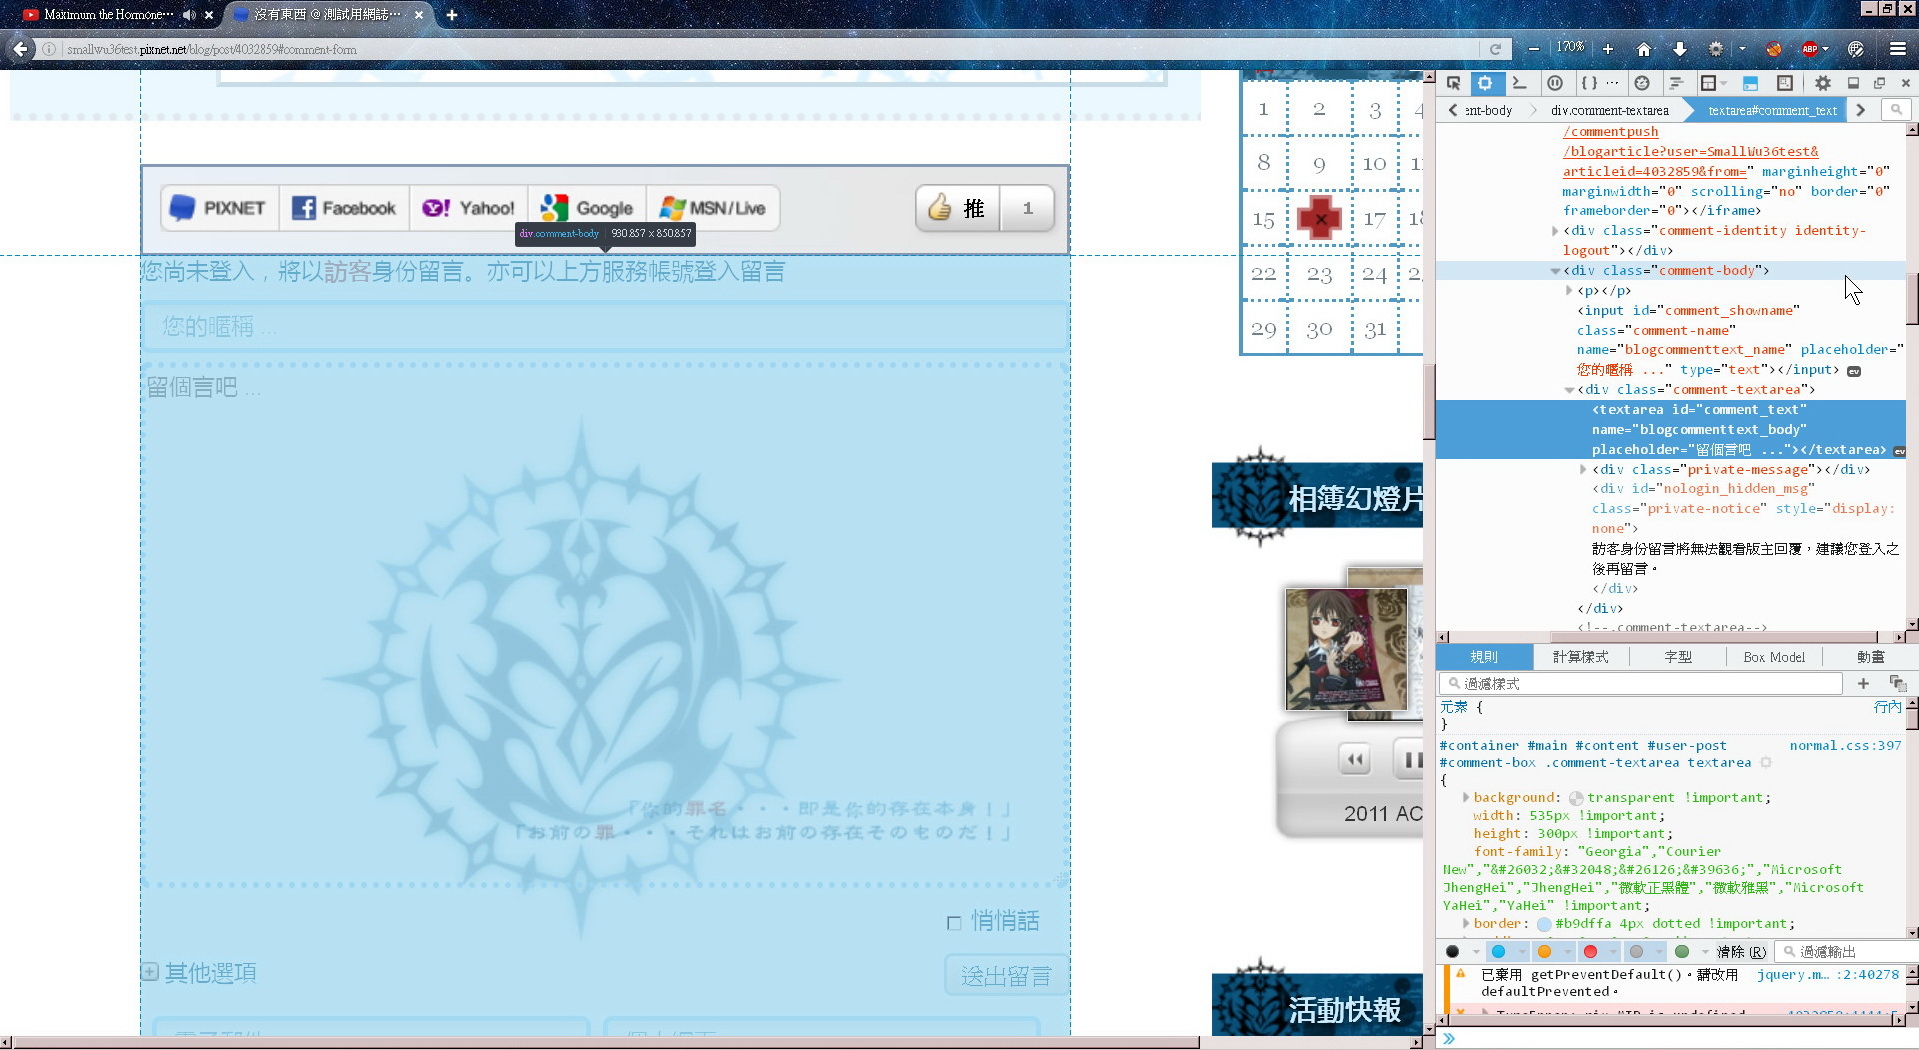Mute the Maximum the Hormone tab audio
The width and height of the screenshot is (1919, 1050).
pyautogui.click(x=189, y=15)
